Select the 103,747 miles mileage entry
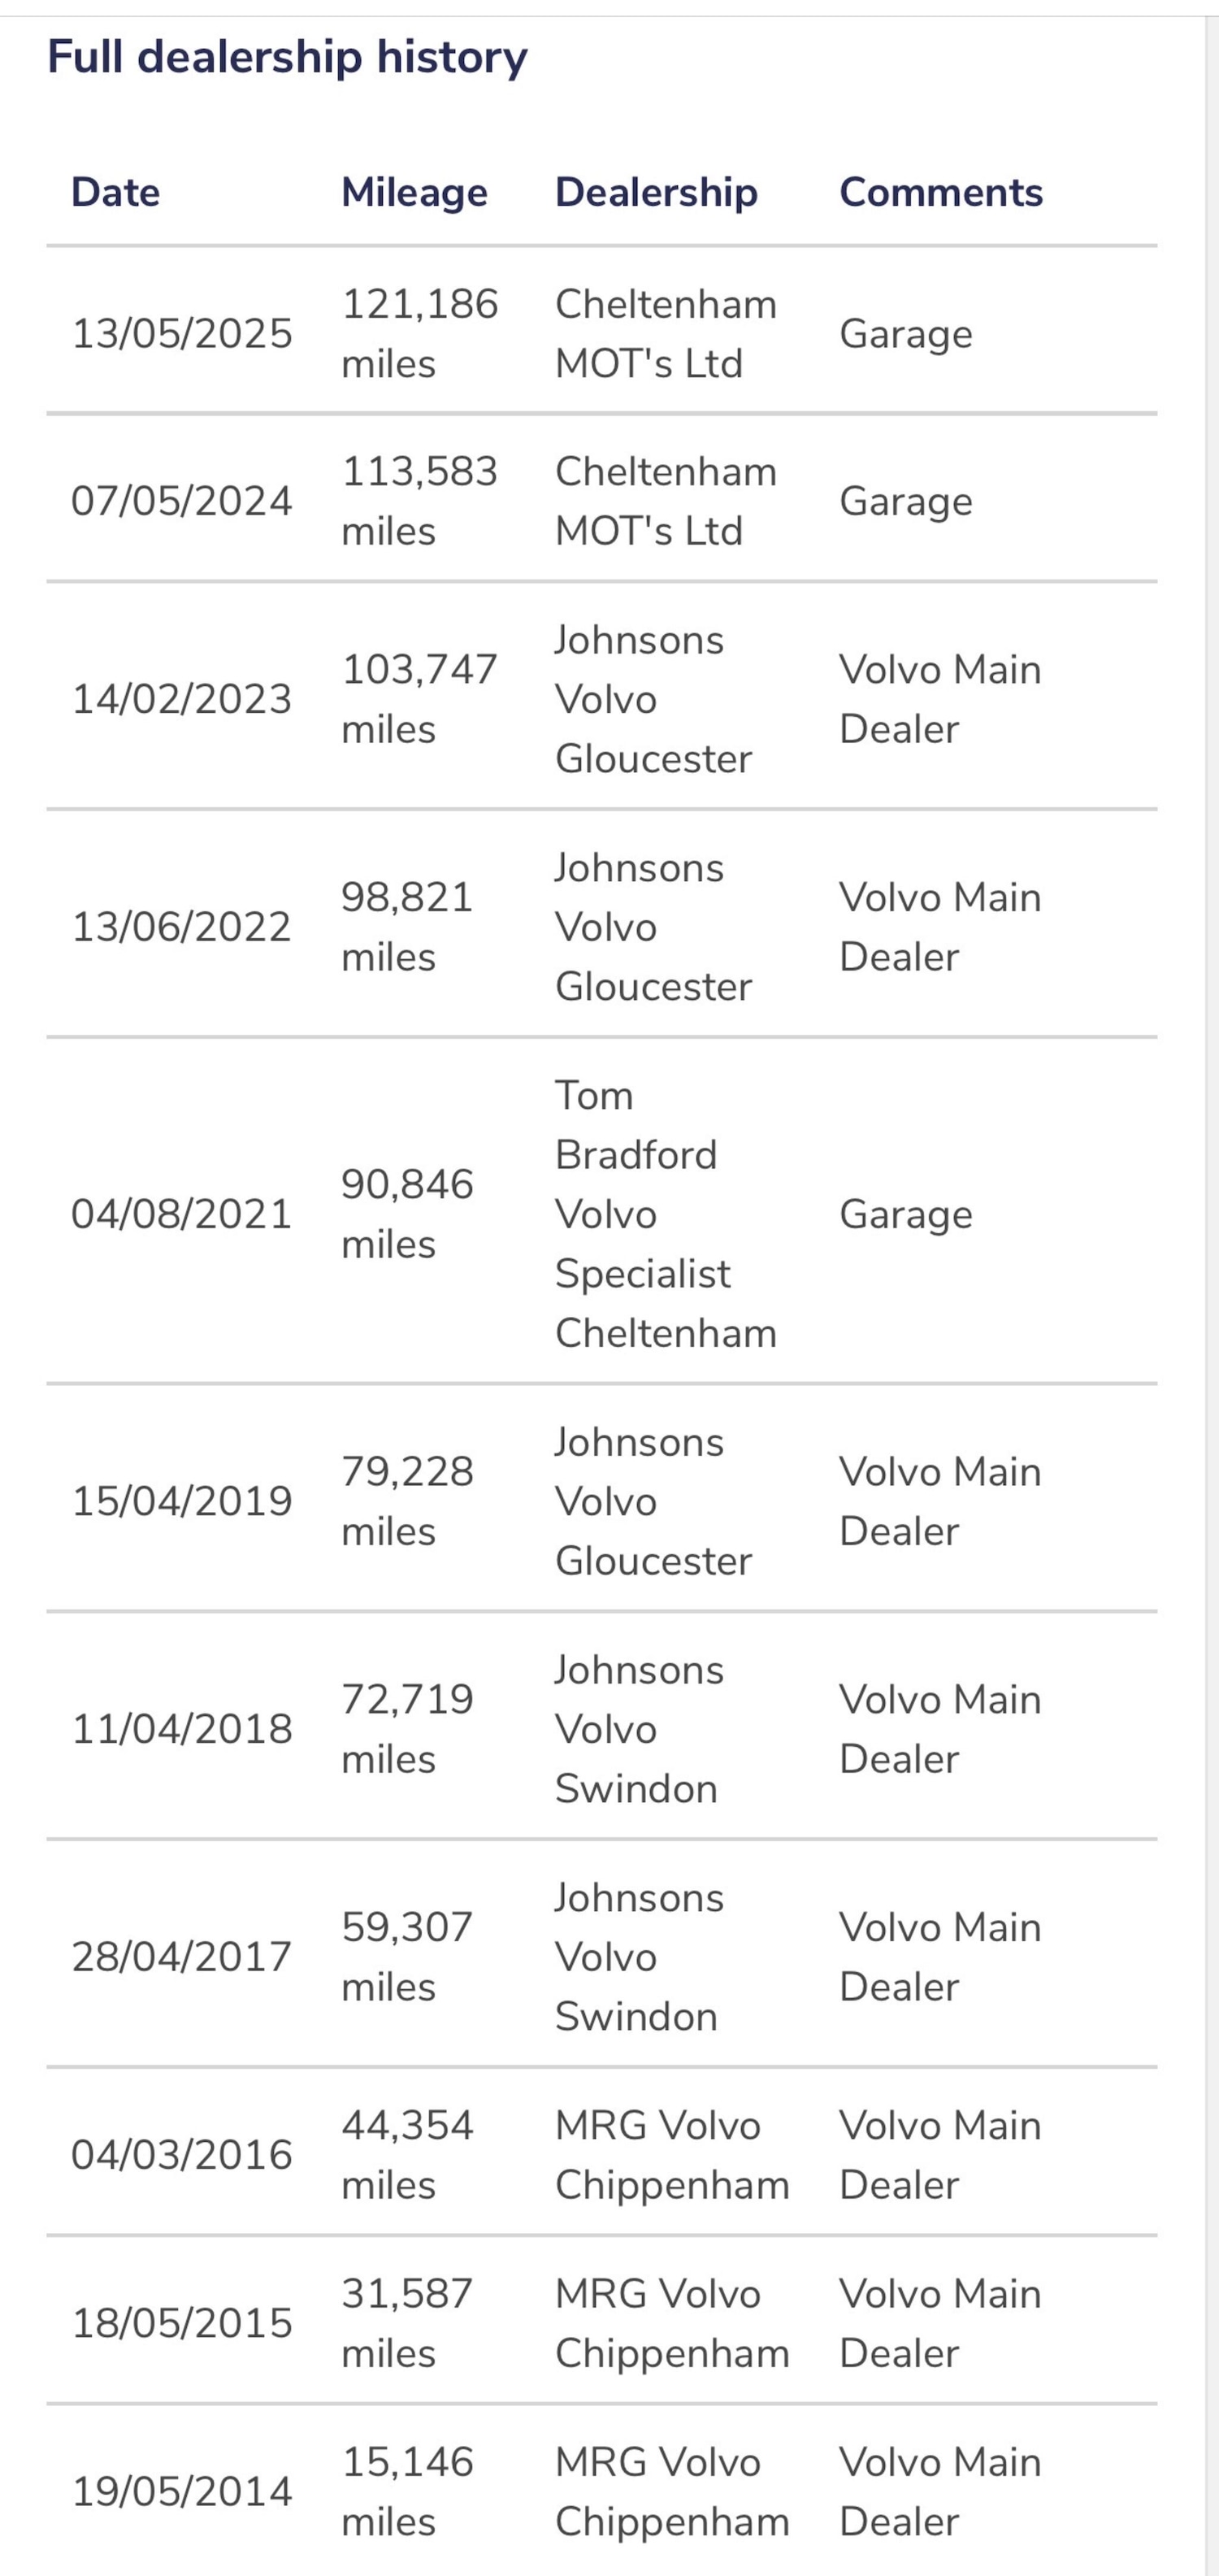Screen dimensions: 1219x2576 pos(419,698)
